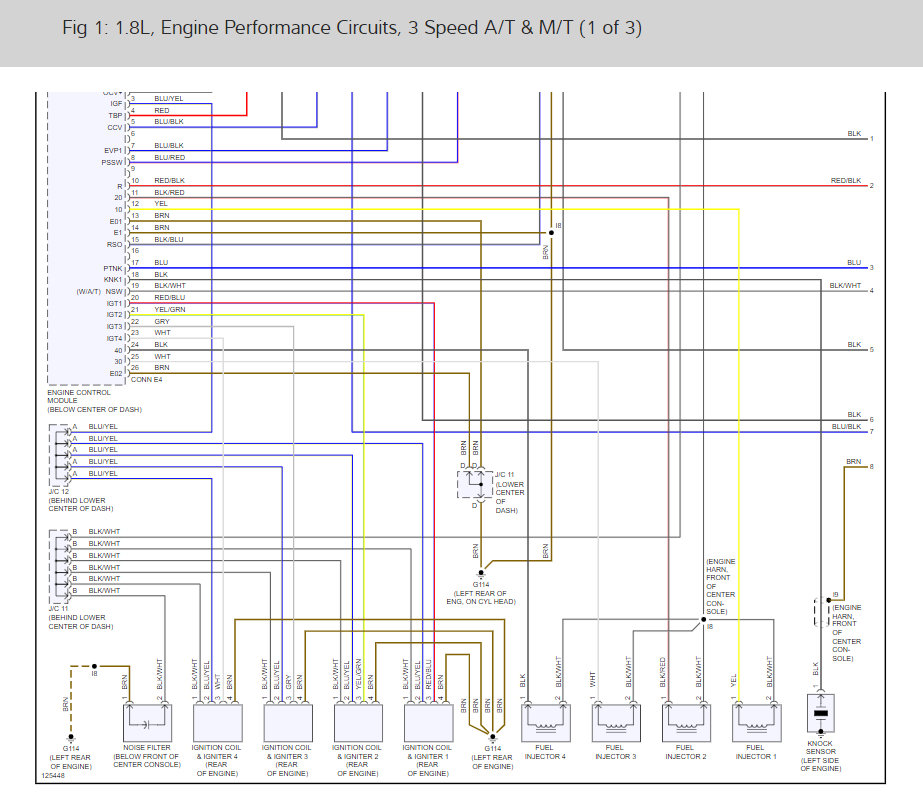This screenshot has width=923, height=807.
Task: Click the 'YEL/GRN' wire label at pin 21
Action: (x=170, y=310)
